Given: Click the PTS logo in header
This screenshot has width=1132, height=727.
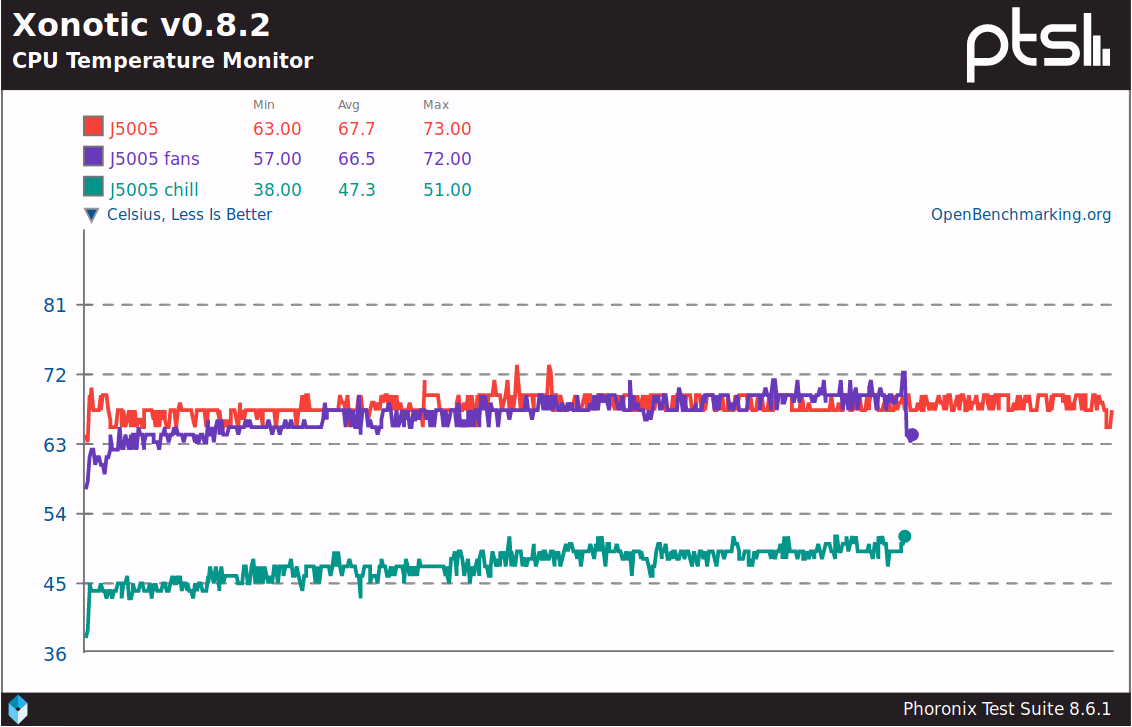Looking at the screenshot, I should [1038, 46].
